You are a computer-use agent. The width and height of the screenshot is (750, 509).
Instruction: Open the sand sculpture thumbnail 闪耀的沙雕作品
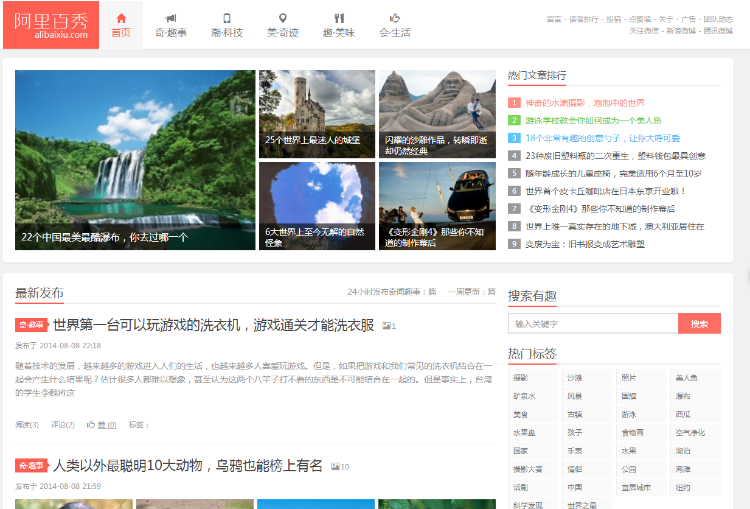[x=437, y=114]
